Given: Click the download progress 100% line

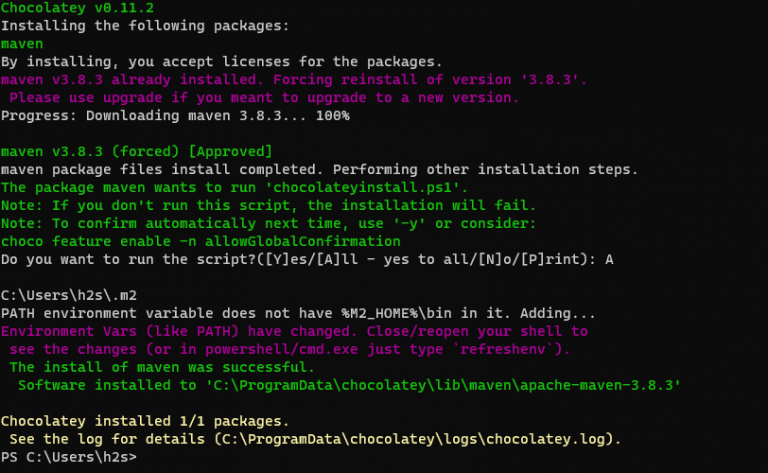Looking at the screenshot, I should pyautogui.click(x=175, y=116).
